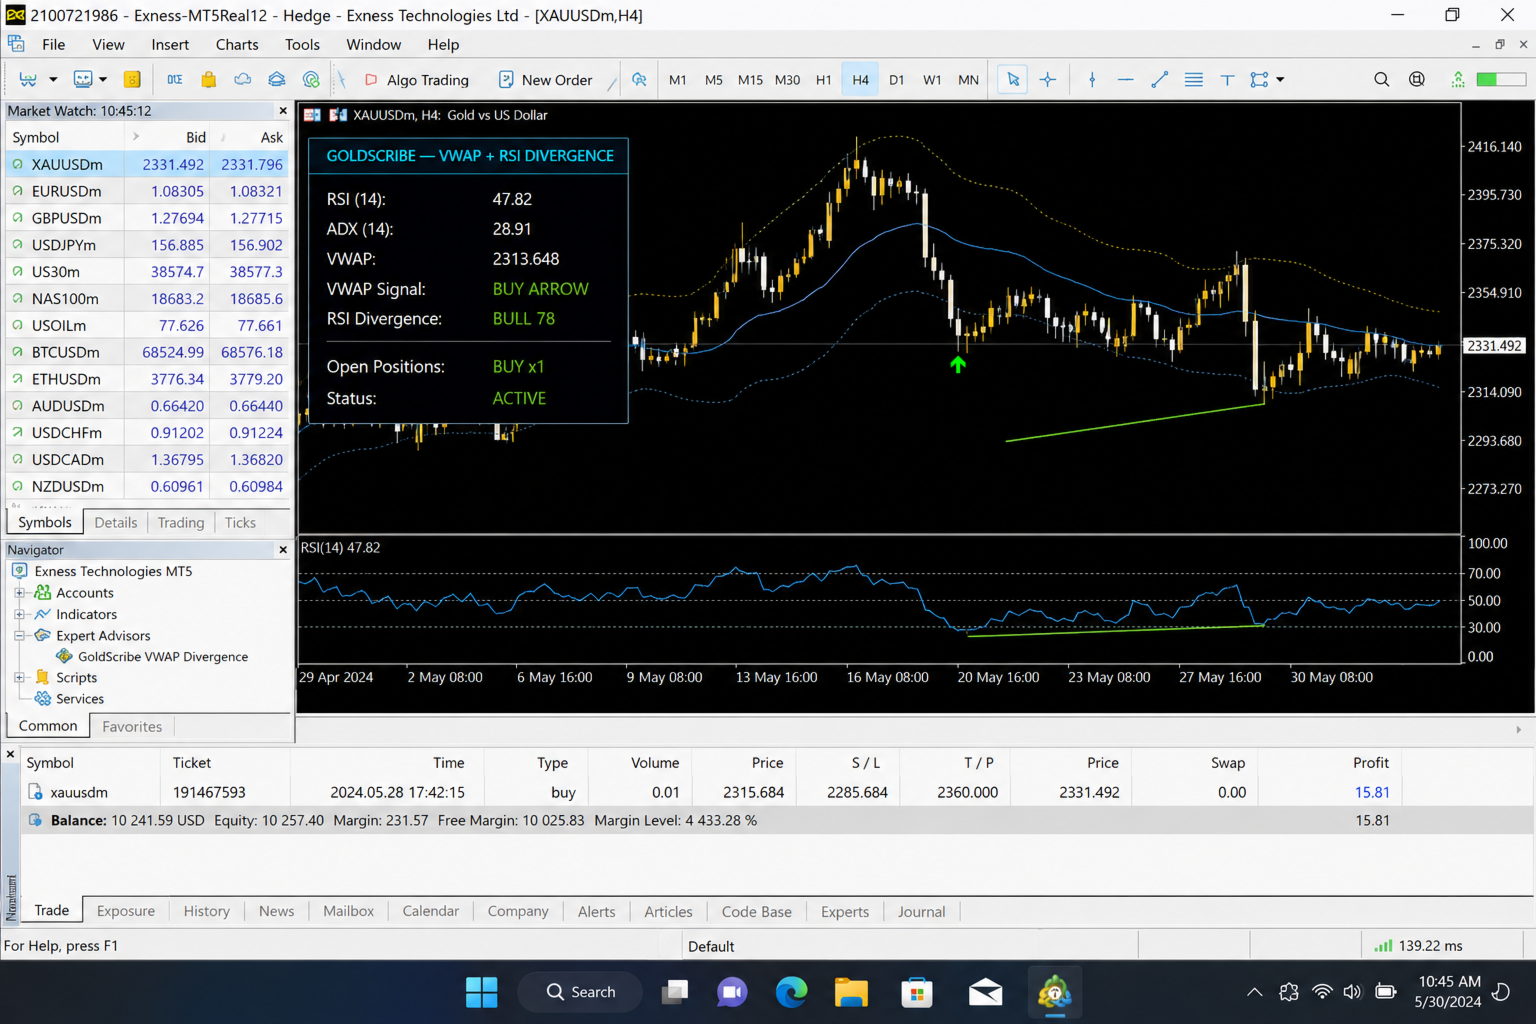
Task: Open the Windows Start button
Action: pyautogui.click(x=481, y=992)
